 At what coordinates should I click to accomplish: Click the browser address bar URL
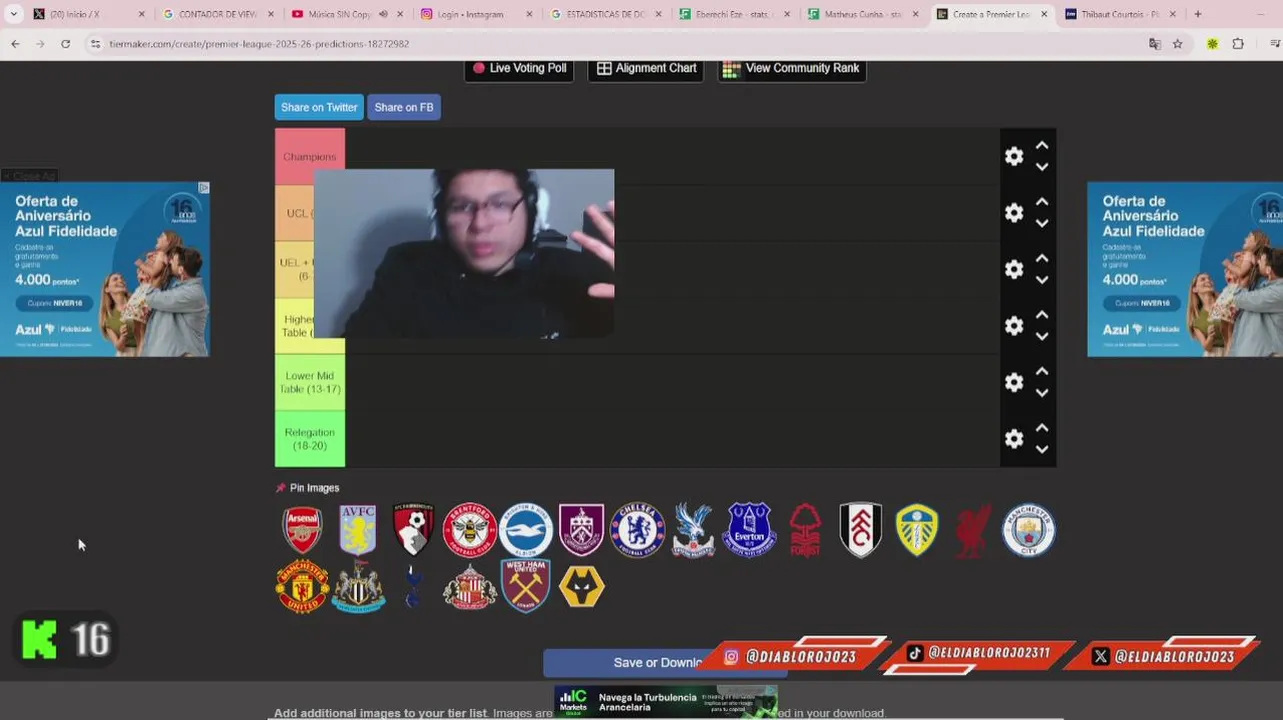coord(259,44)
